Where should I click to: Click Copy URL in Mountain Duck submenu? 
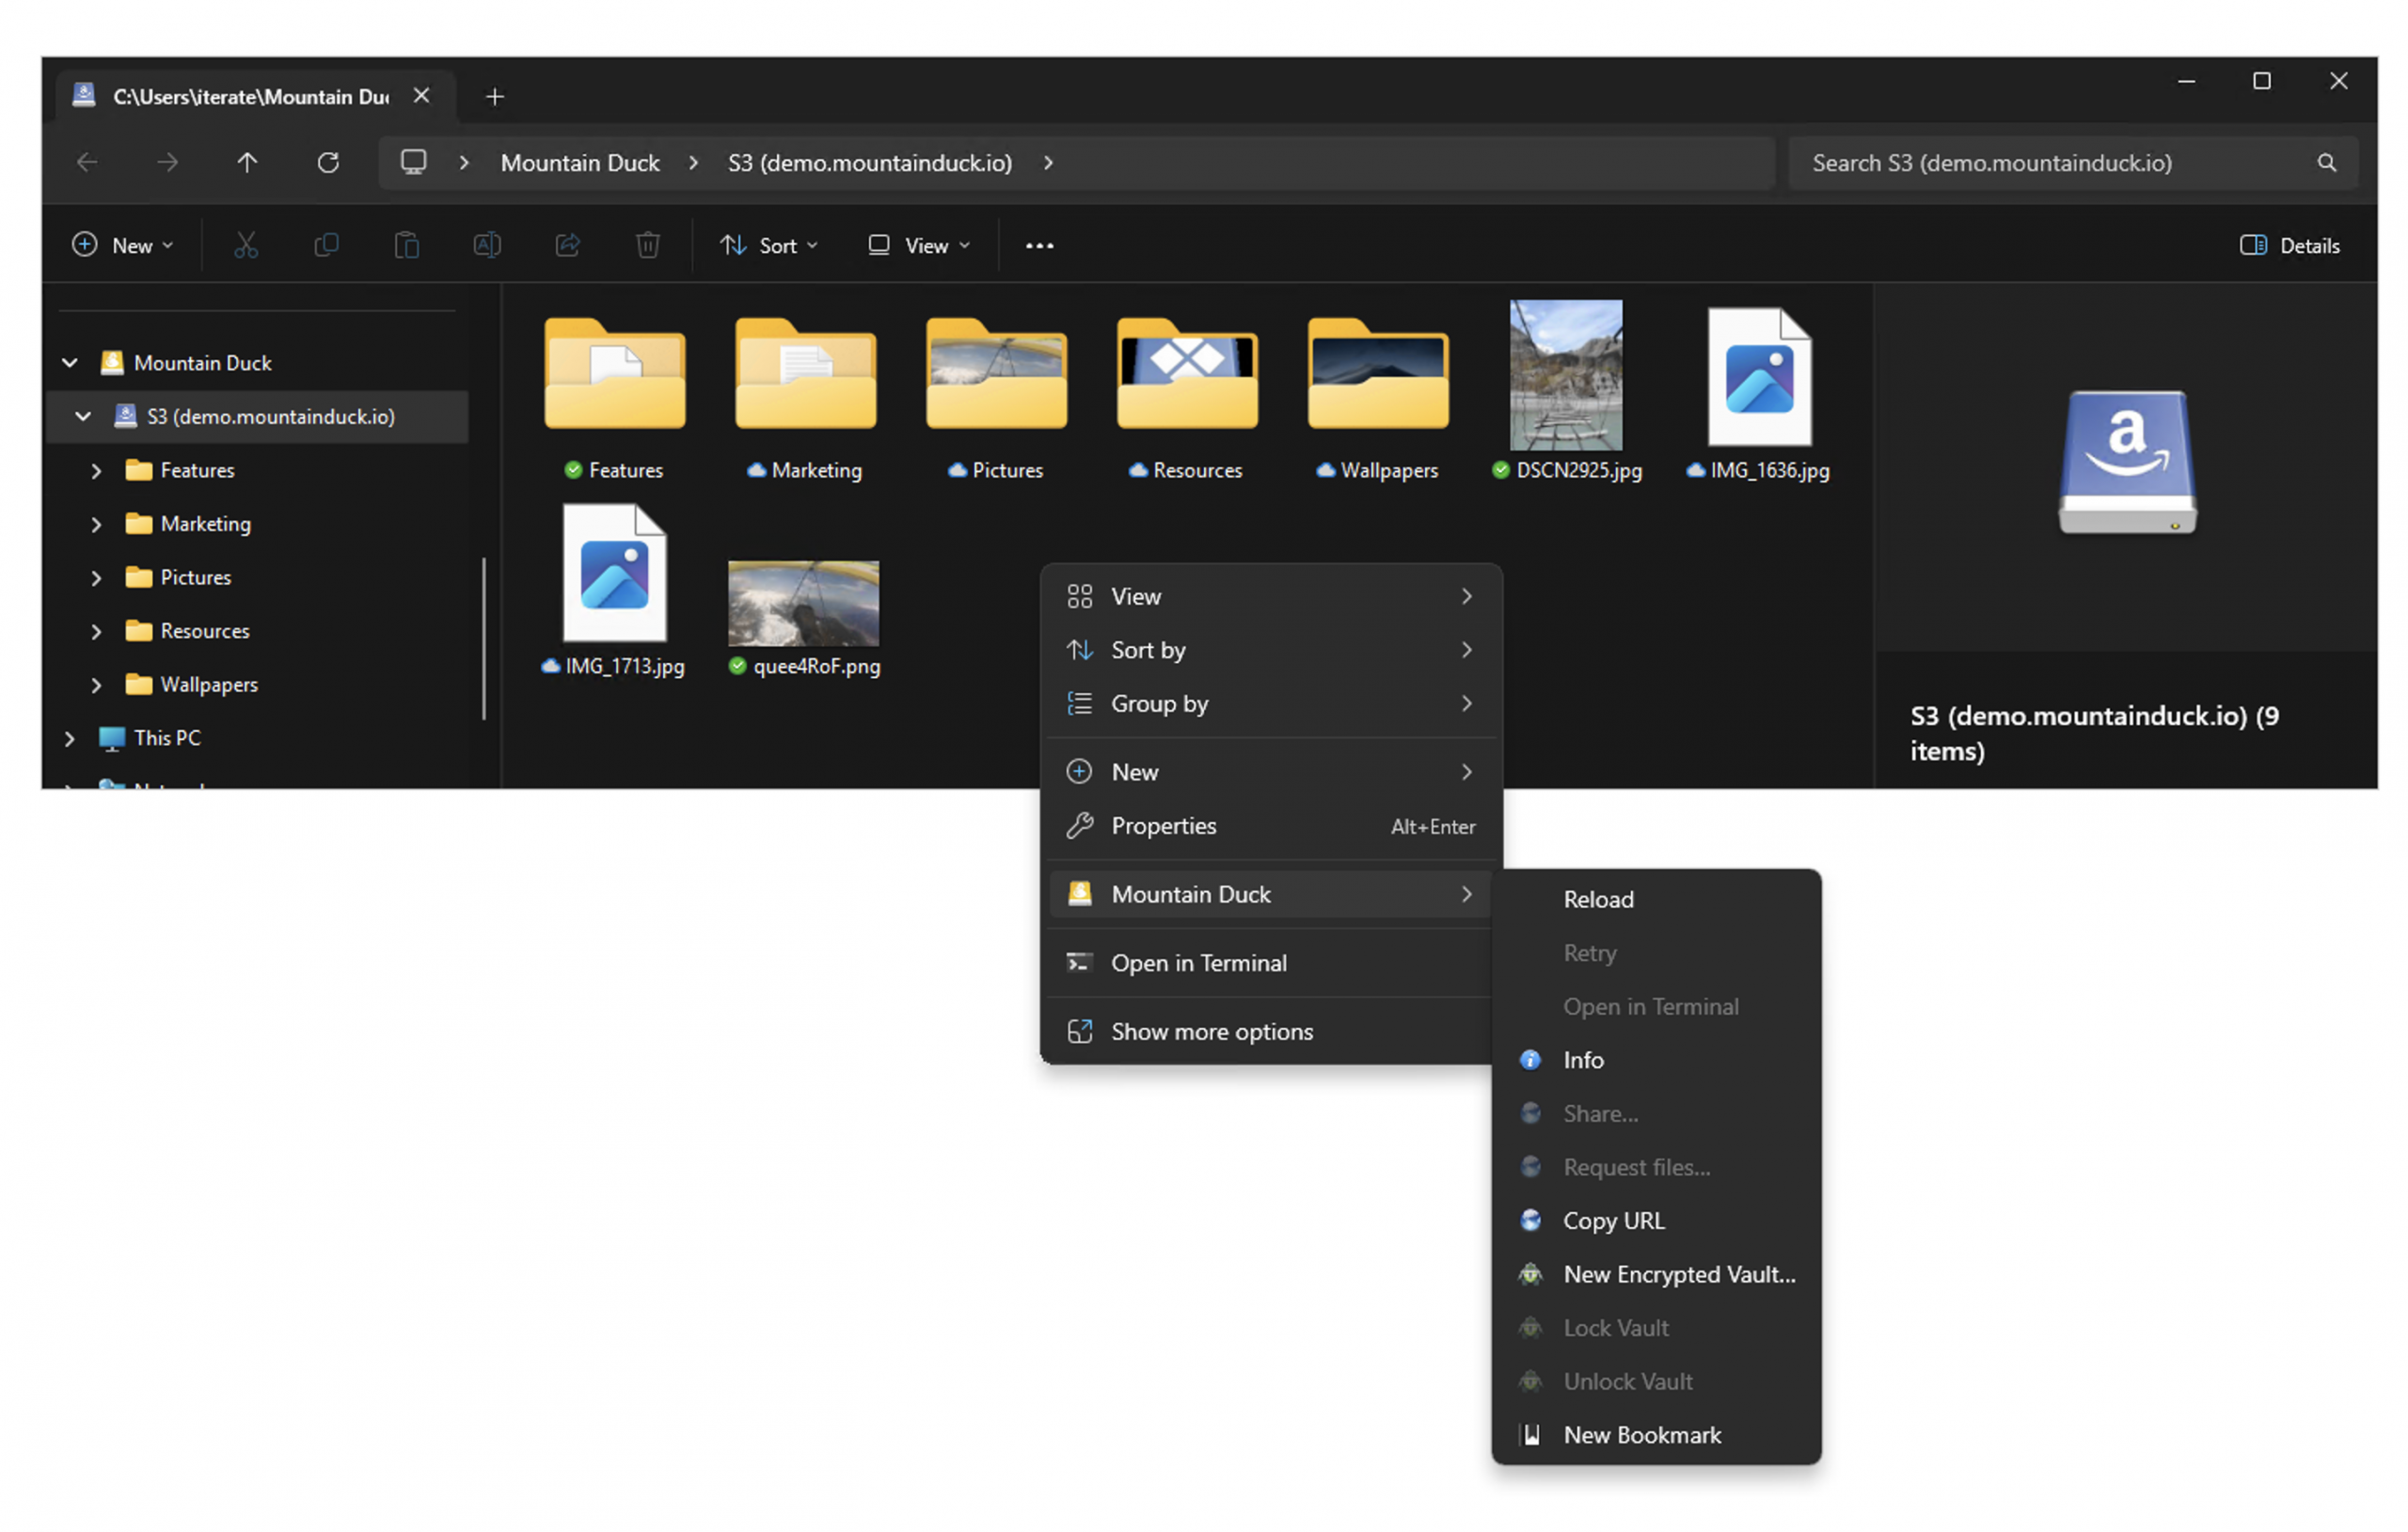pos(1656,1221)
